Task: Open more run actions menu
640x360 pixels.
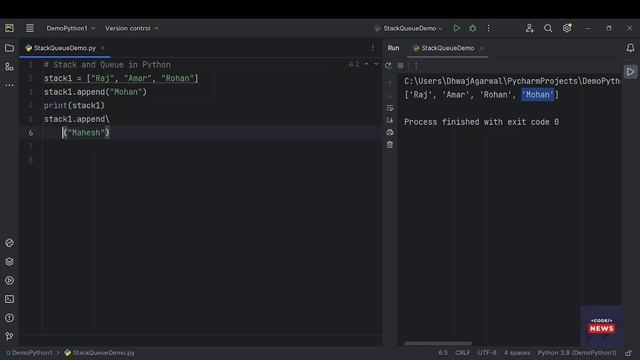Action: (489, 28)
